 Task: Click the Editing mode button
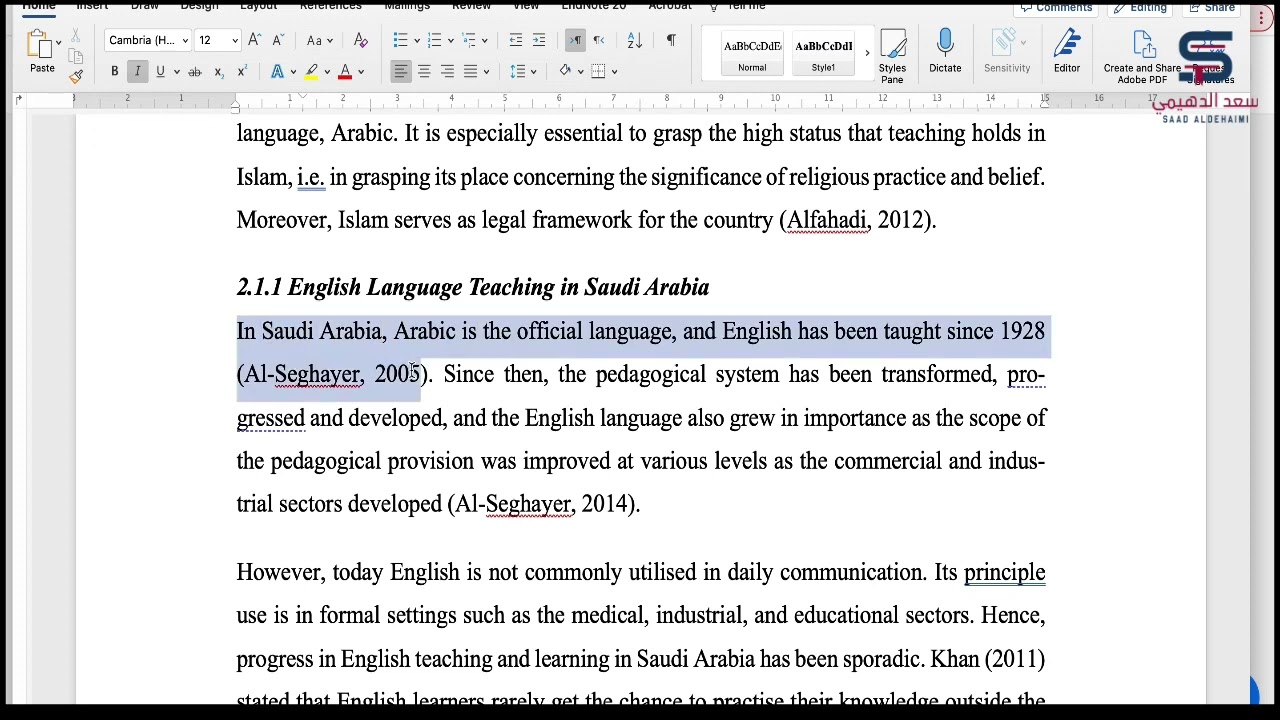coord(1140,7)
